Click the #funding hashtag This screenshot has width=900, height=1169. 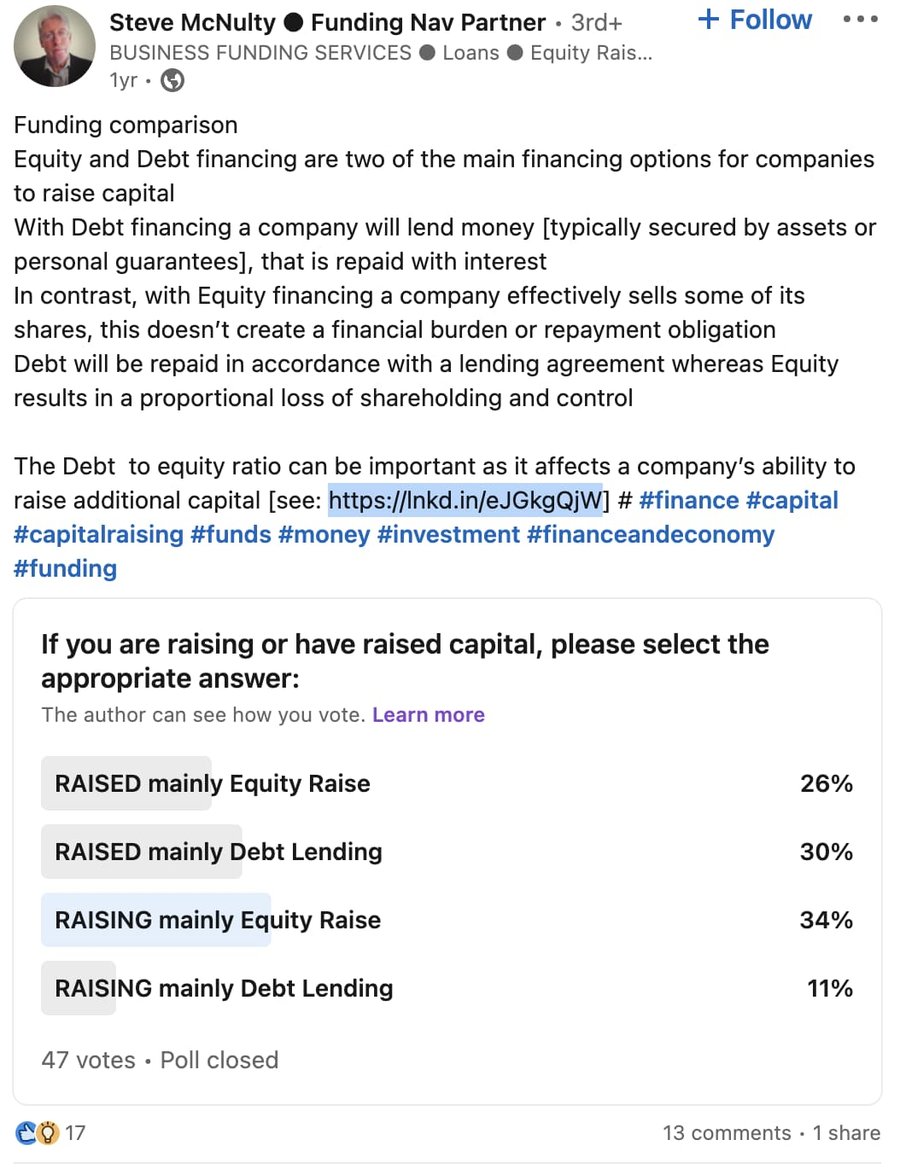pyautogui.click(x=65, y=568)
